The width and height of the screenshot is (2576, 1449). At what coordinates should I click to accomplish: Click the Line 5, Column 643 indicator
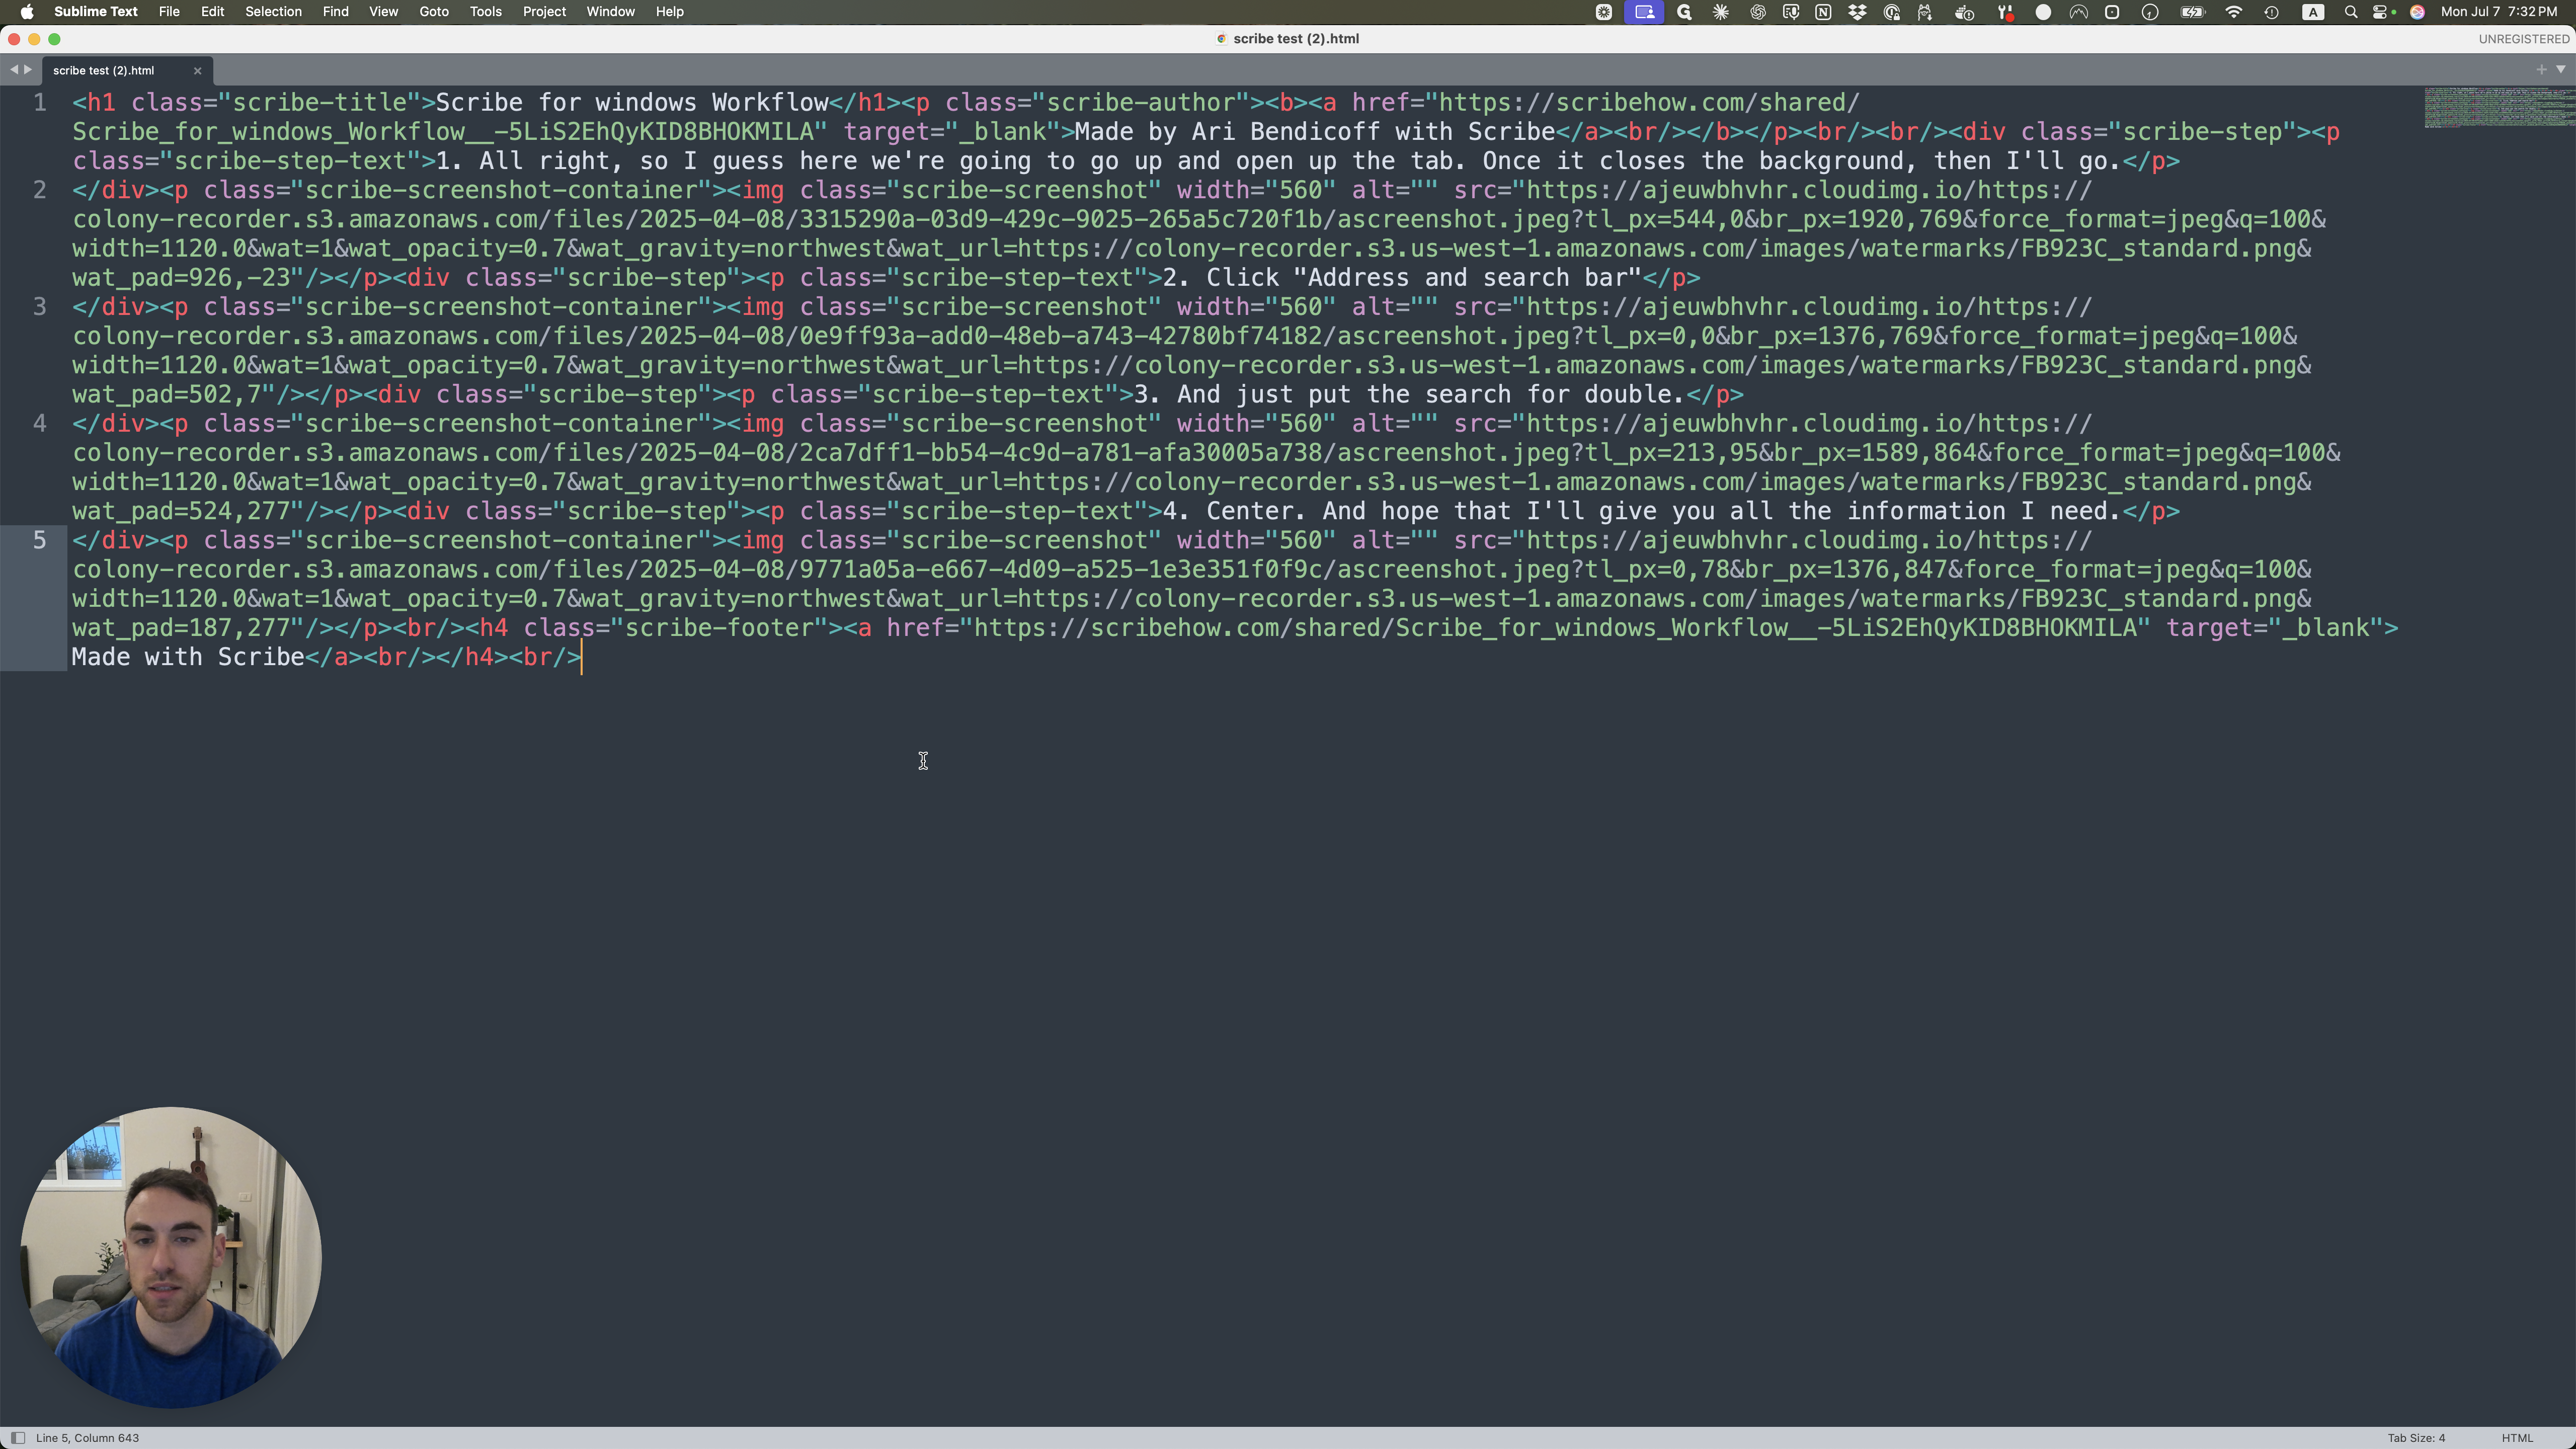[x=88, y=1438]
